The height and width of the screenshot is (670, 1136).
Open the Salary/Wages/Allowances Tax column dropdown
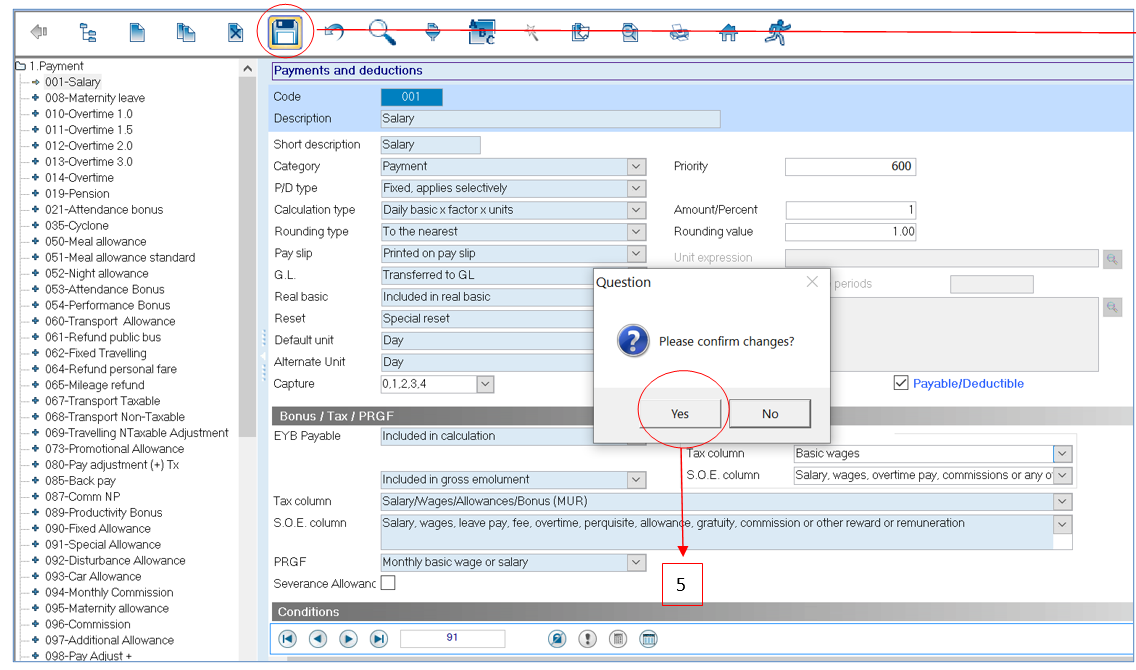pos(1062,501)
